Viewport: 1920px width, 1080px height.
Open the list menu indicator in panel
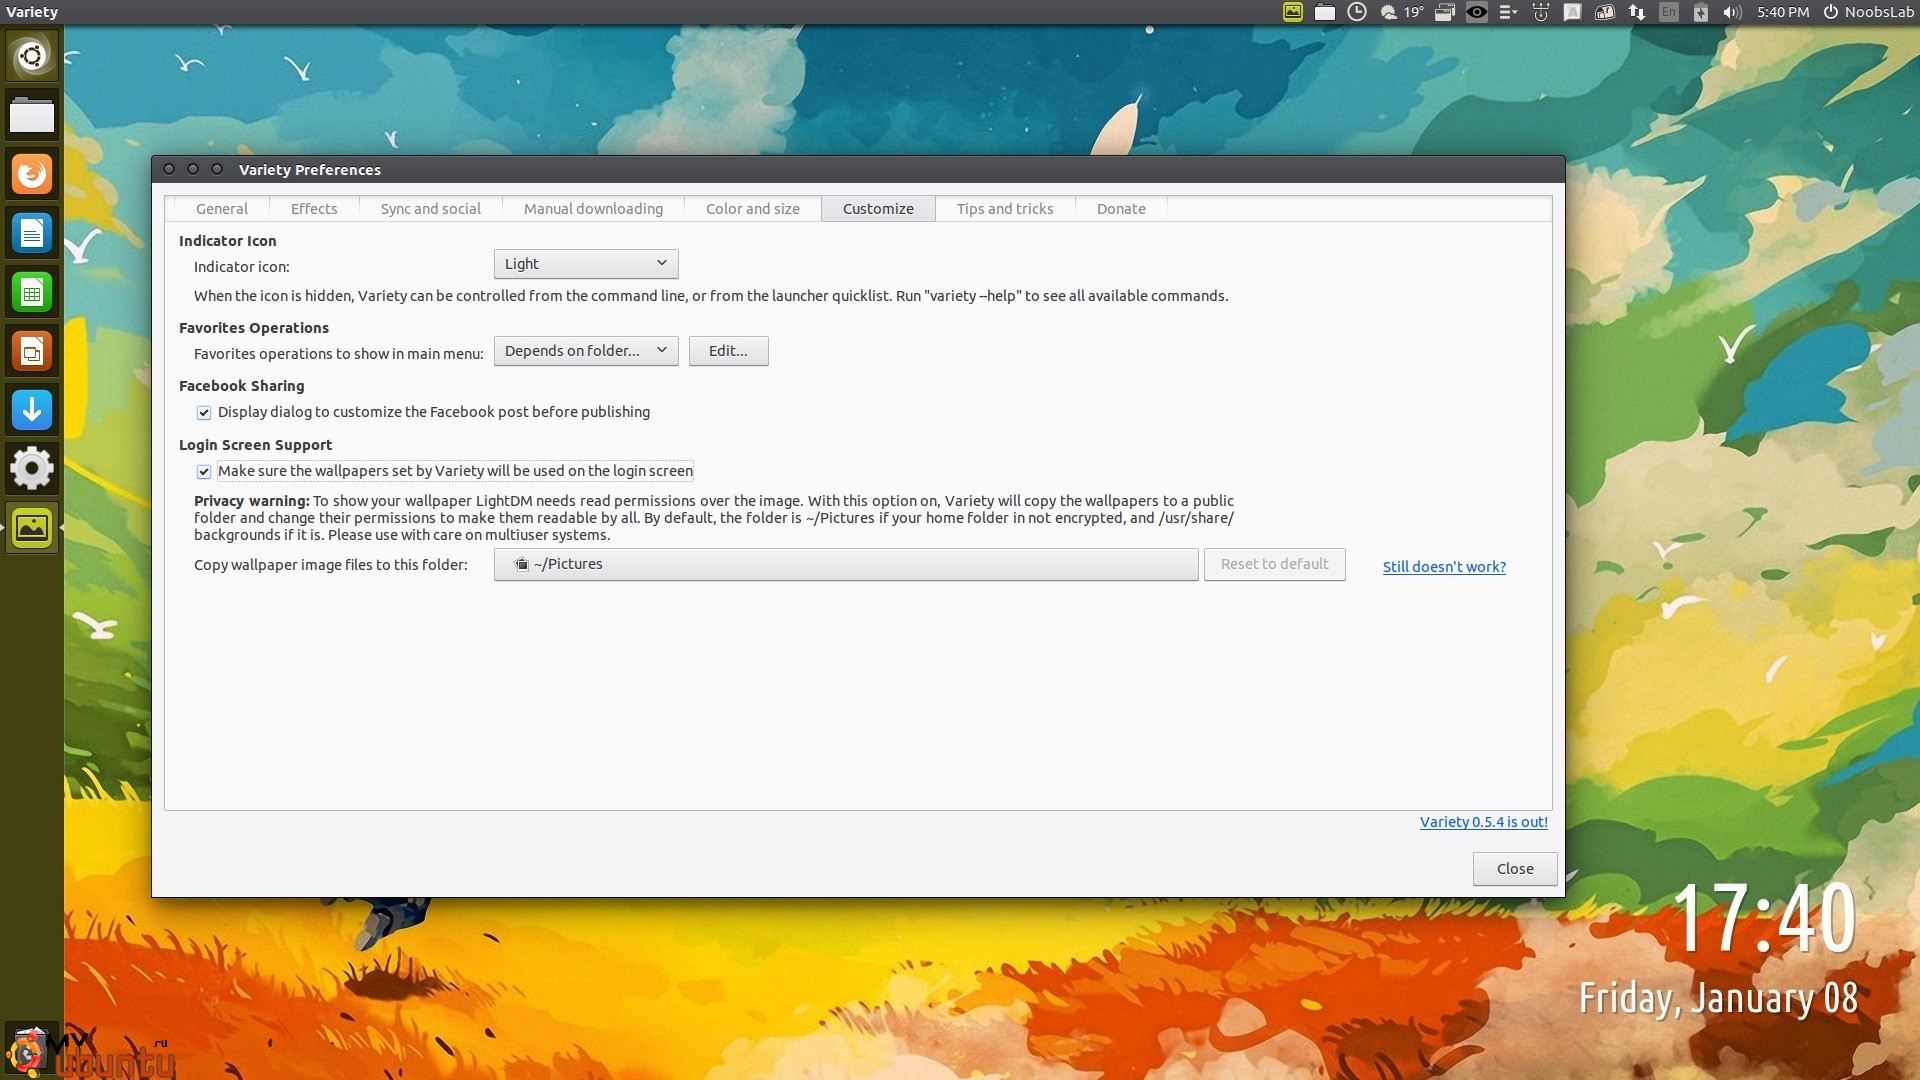point(1508,12)
